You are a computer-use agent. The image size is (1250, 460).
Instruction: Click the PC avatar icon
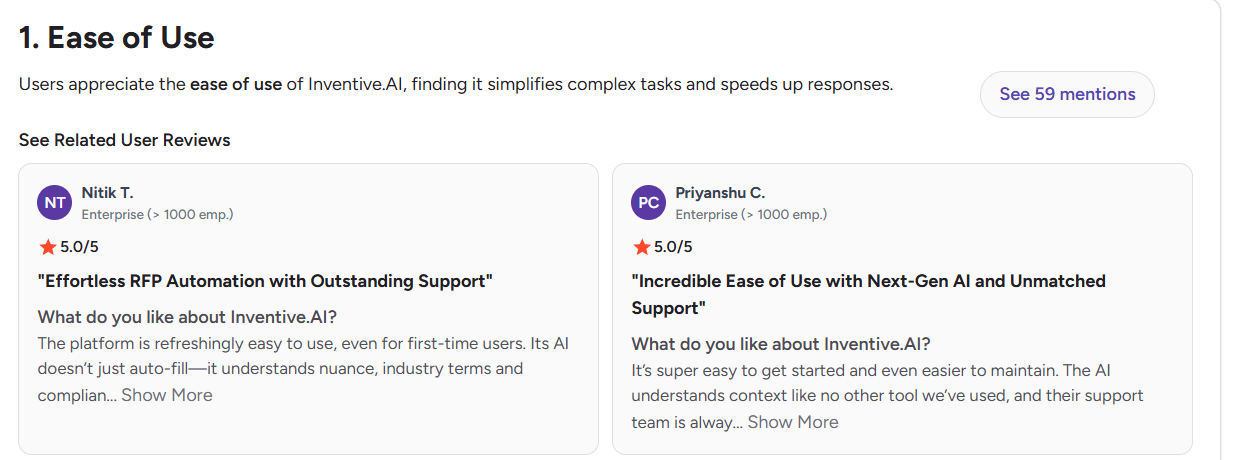pyautogui.click(x=649, y=202)
